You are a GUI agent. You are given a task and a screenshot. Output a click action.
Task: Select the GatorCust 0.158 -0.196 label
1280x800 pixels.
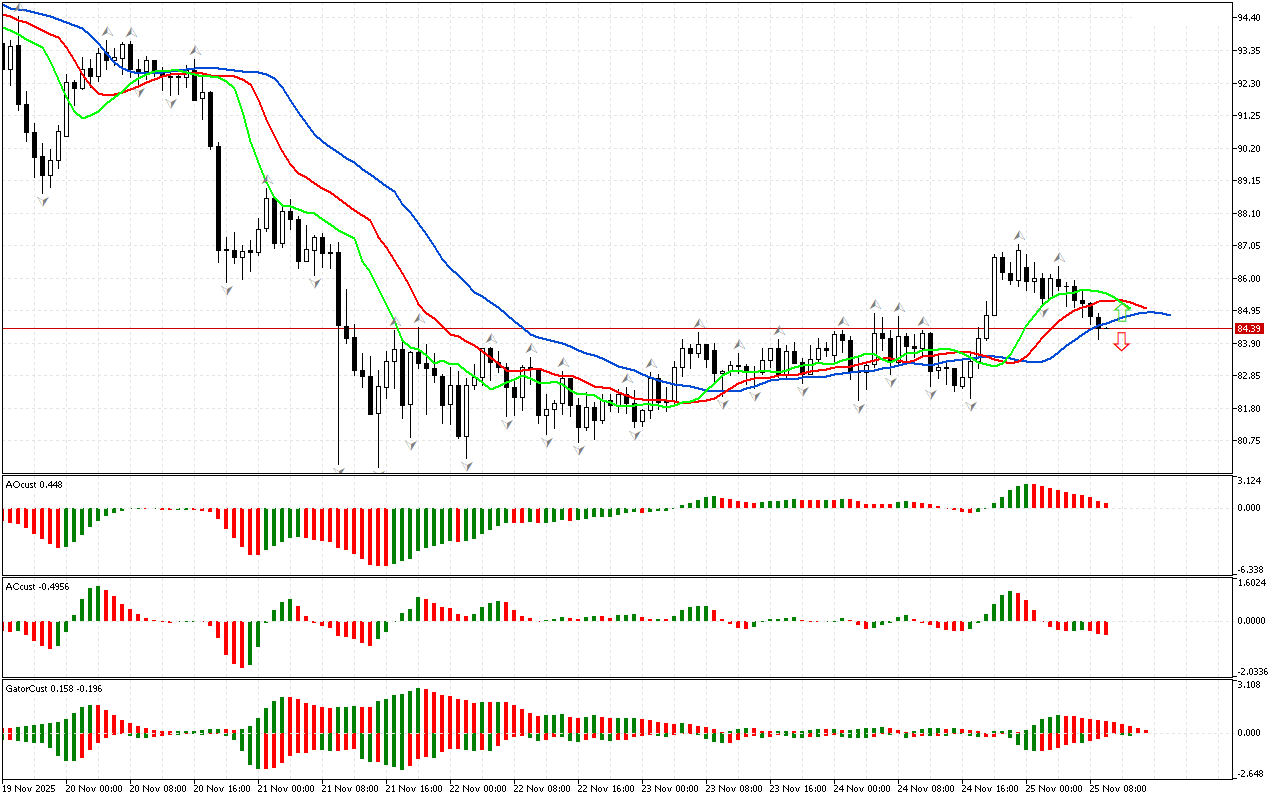coord(53,688)
